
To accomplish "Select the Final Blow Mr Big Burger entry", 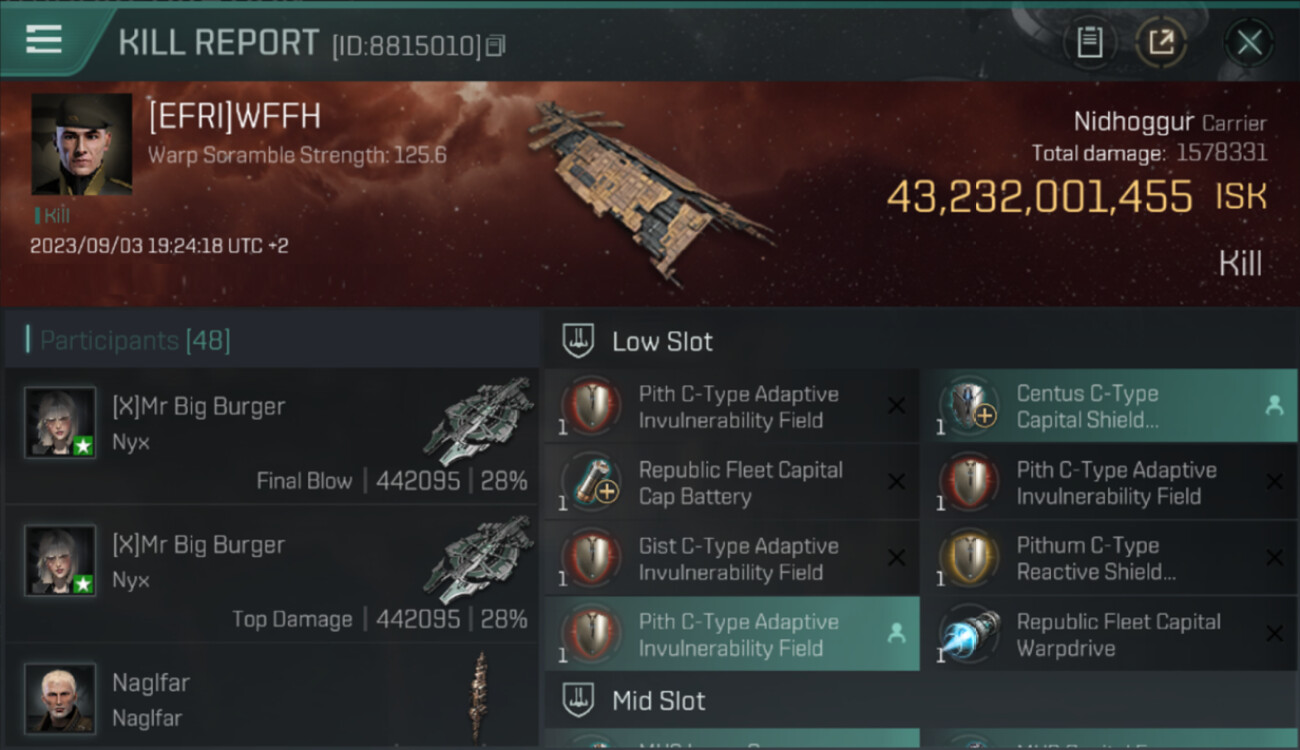I will tap(272, 435).
